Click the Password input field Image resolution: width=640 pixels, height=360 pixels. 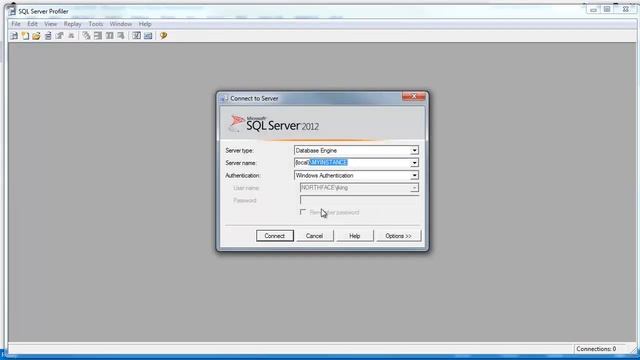click(x=359, y=200)
